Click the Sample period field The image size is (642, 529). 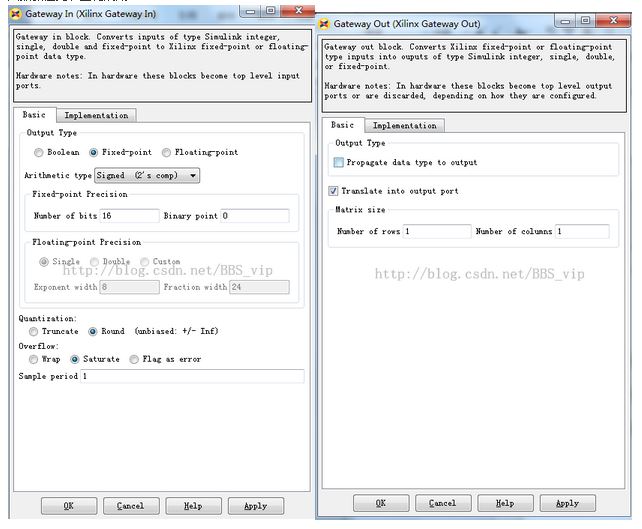tap(192, 376)
